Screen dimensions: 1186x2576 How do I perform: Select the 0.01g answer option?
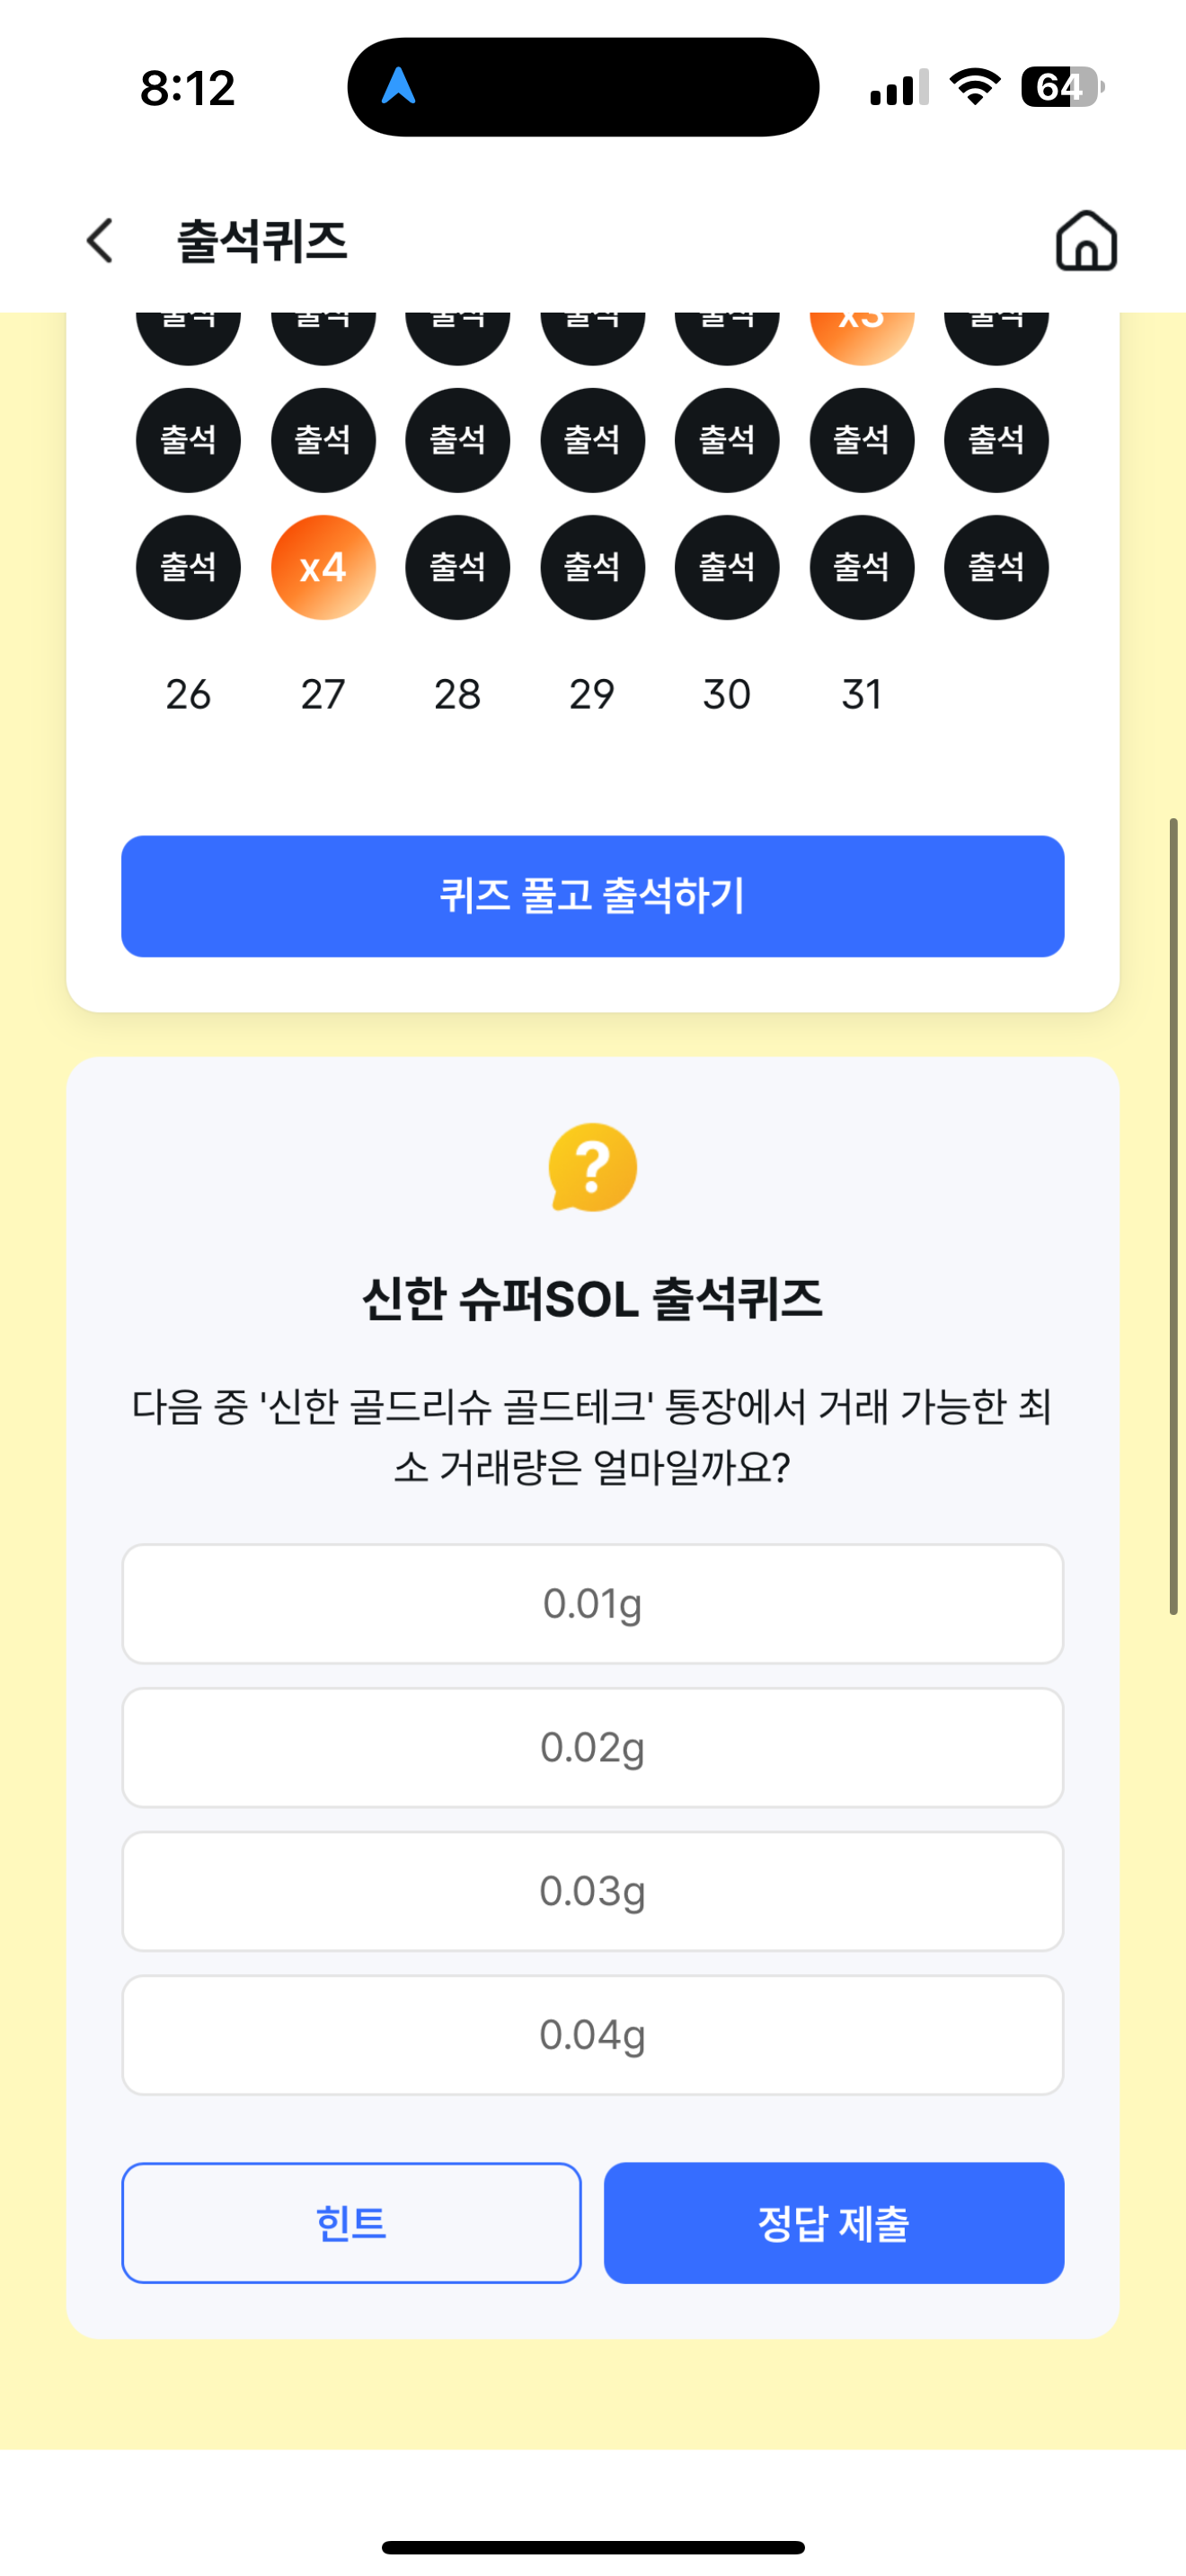[x=593, y=1603]
